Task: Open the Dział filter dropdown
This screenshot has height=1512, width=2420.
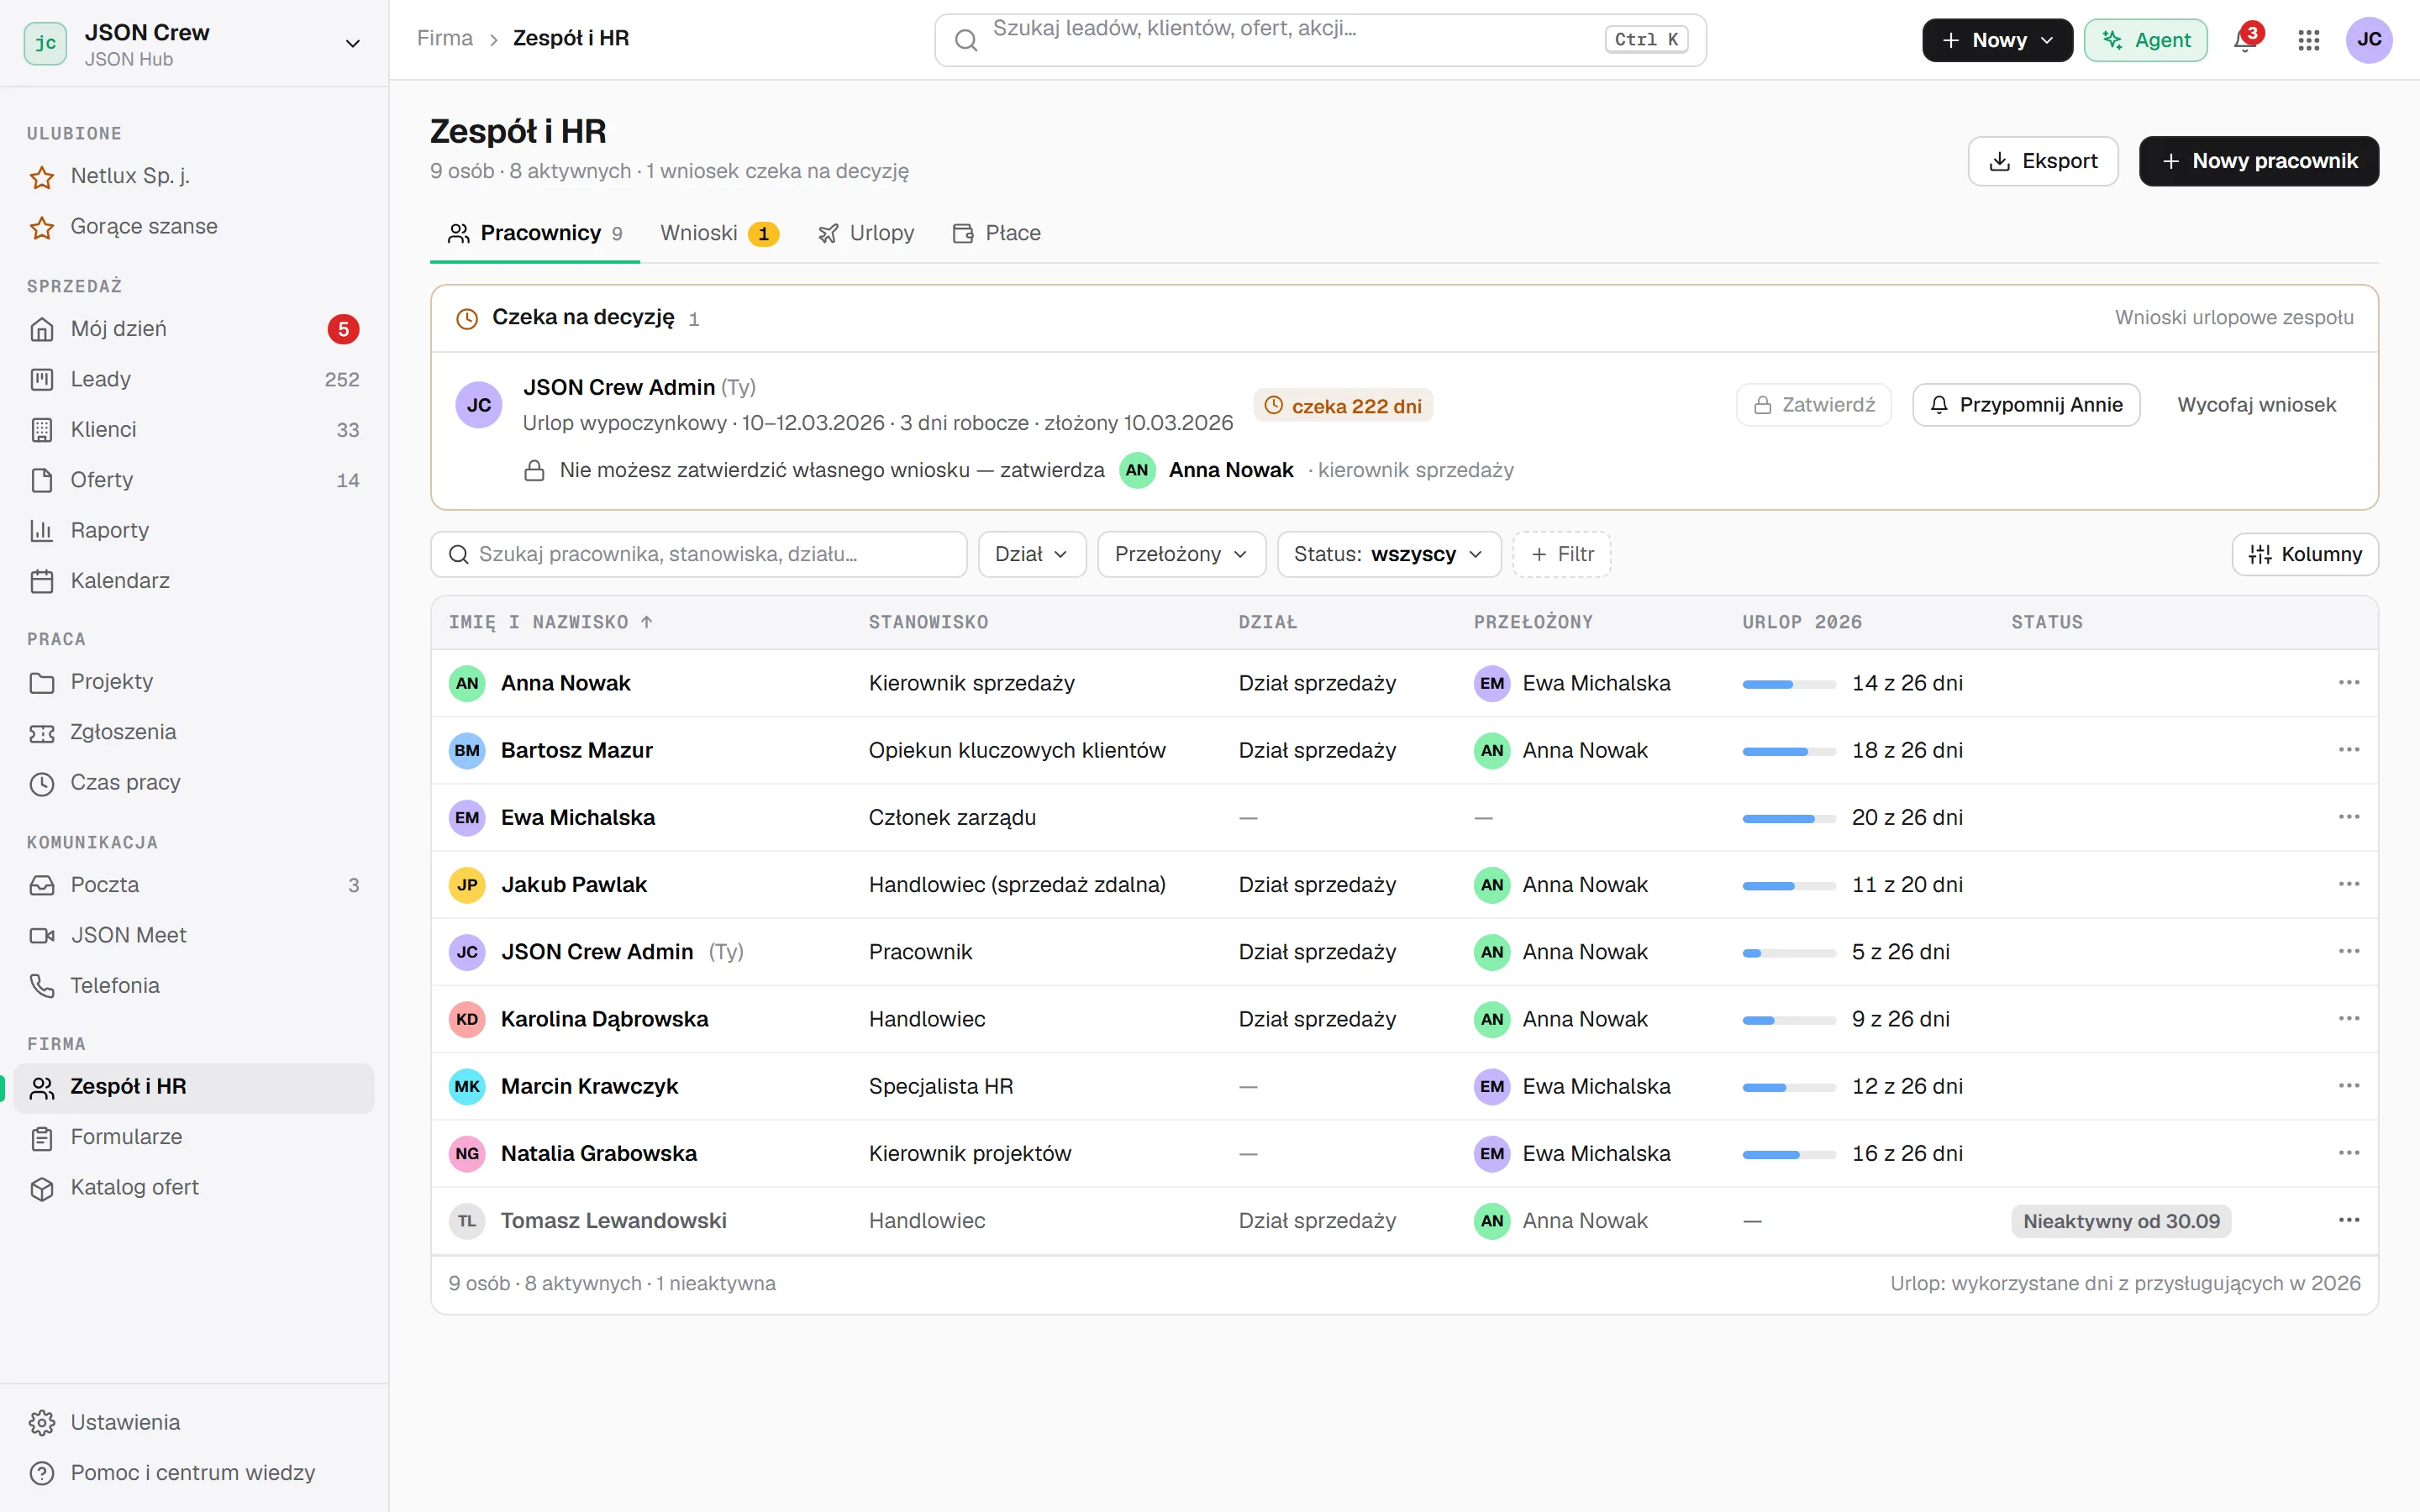Action: pos(1032,554)
